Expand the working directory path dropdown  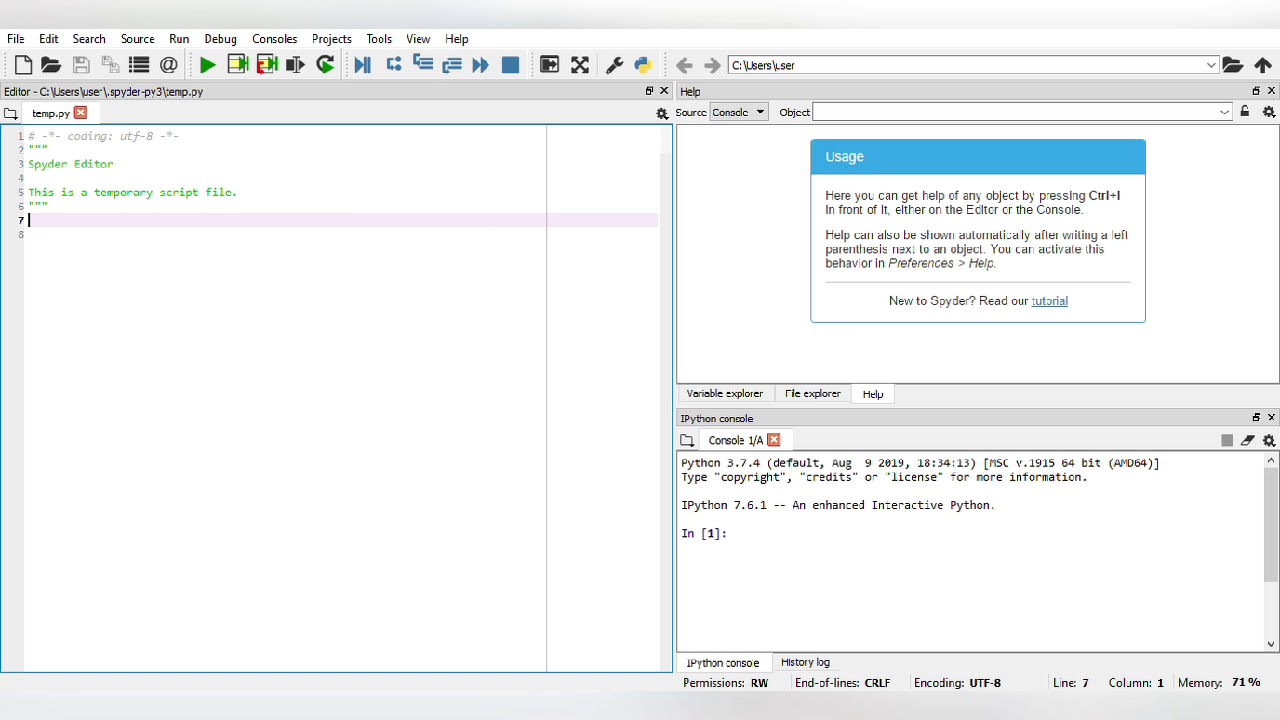coord(1211,65)
